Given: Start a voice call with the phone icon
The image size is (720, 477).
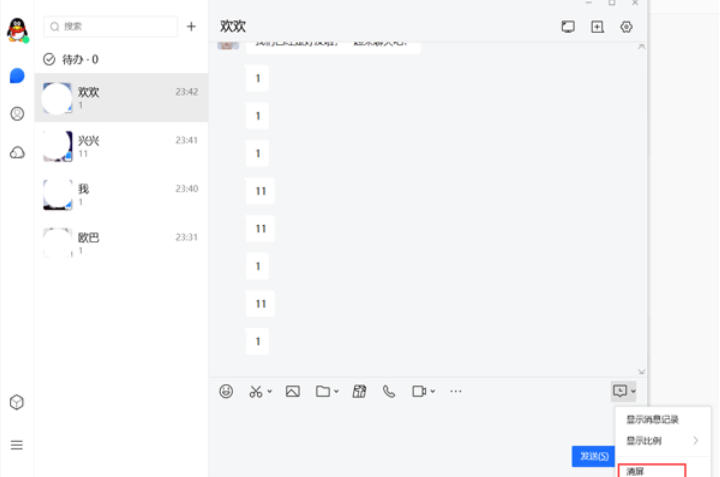Looking at the screenshot, I should pos(389,391).
